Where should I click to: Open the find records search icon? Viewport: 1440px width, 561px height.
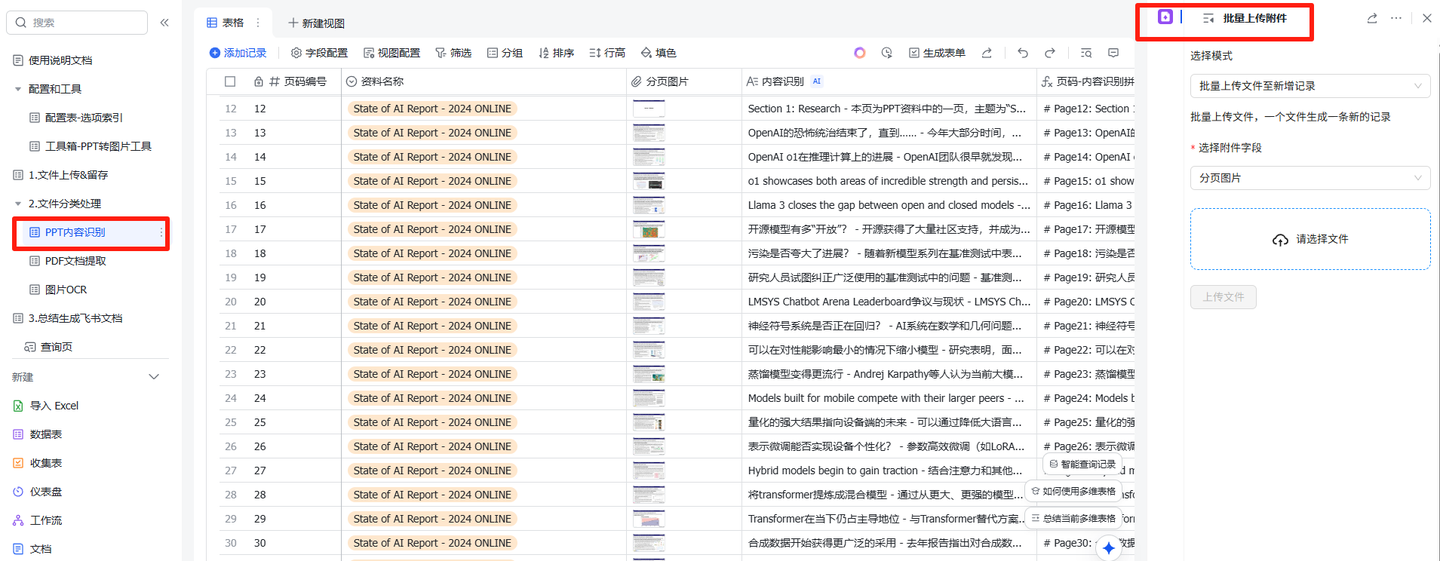click(1085, 53)
